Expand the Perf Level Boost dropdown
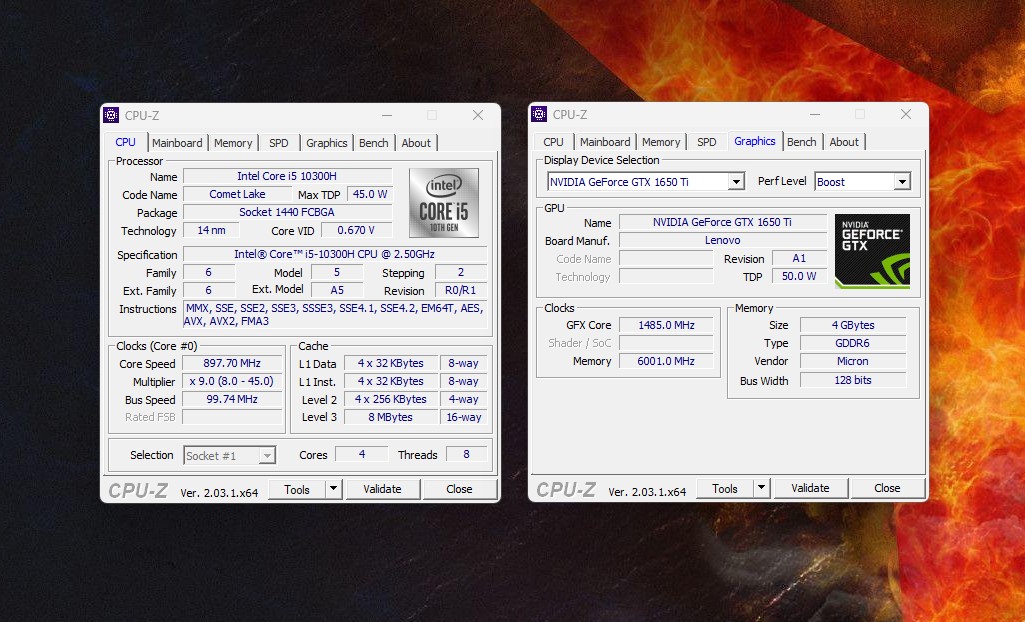Viewport: 1025px width, 622px height. (902, 182)
